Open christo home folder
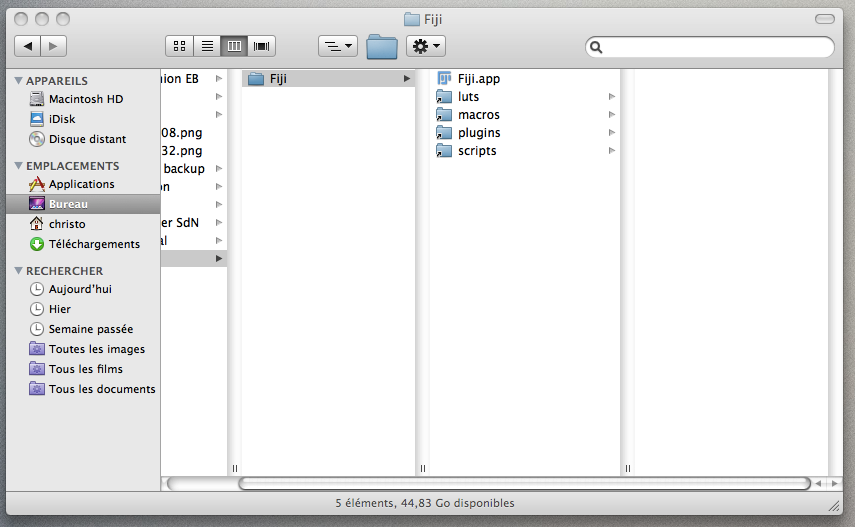Viewport: 855px width, 527px height. coord(83,224)
